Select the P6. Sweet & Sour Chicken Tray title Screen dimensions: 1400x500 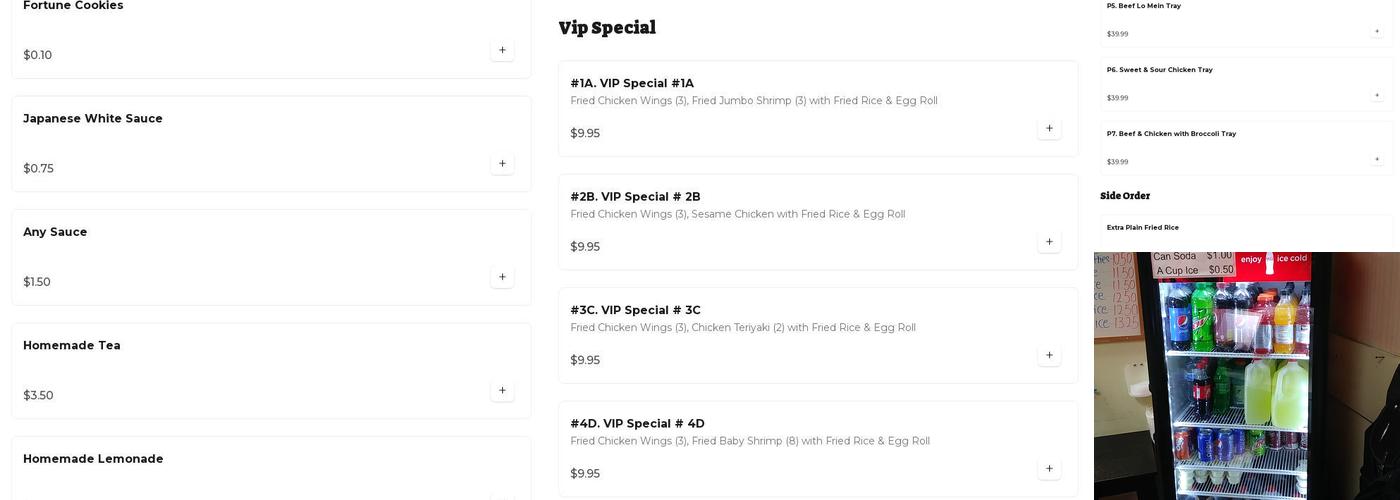(1159, 70)
